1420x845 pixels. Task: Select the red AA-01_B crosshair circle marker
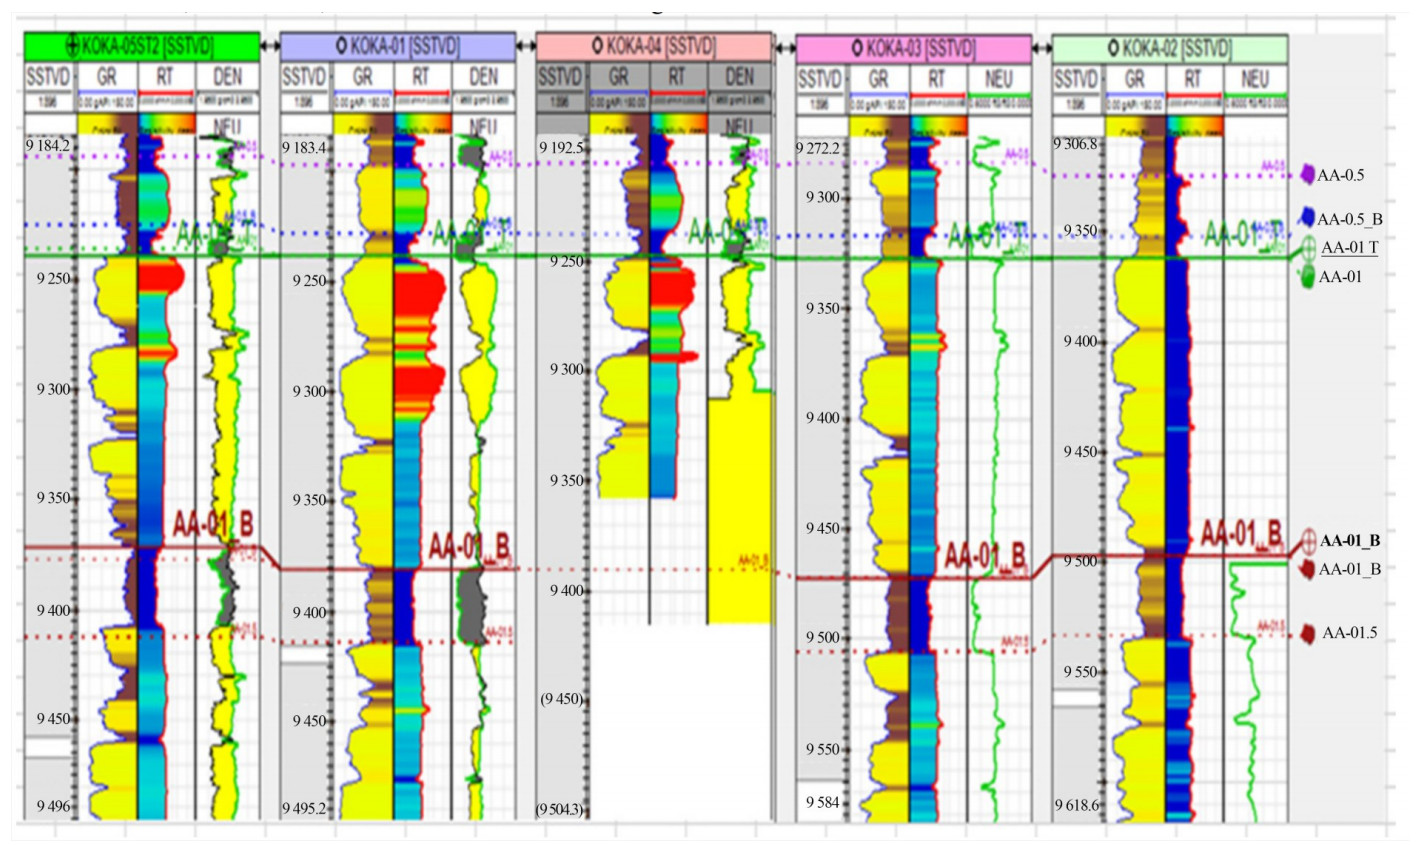coord(1308,542)
